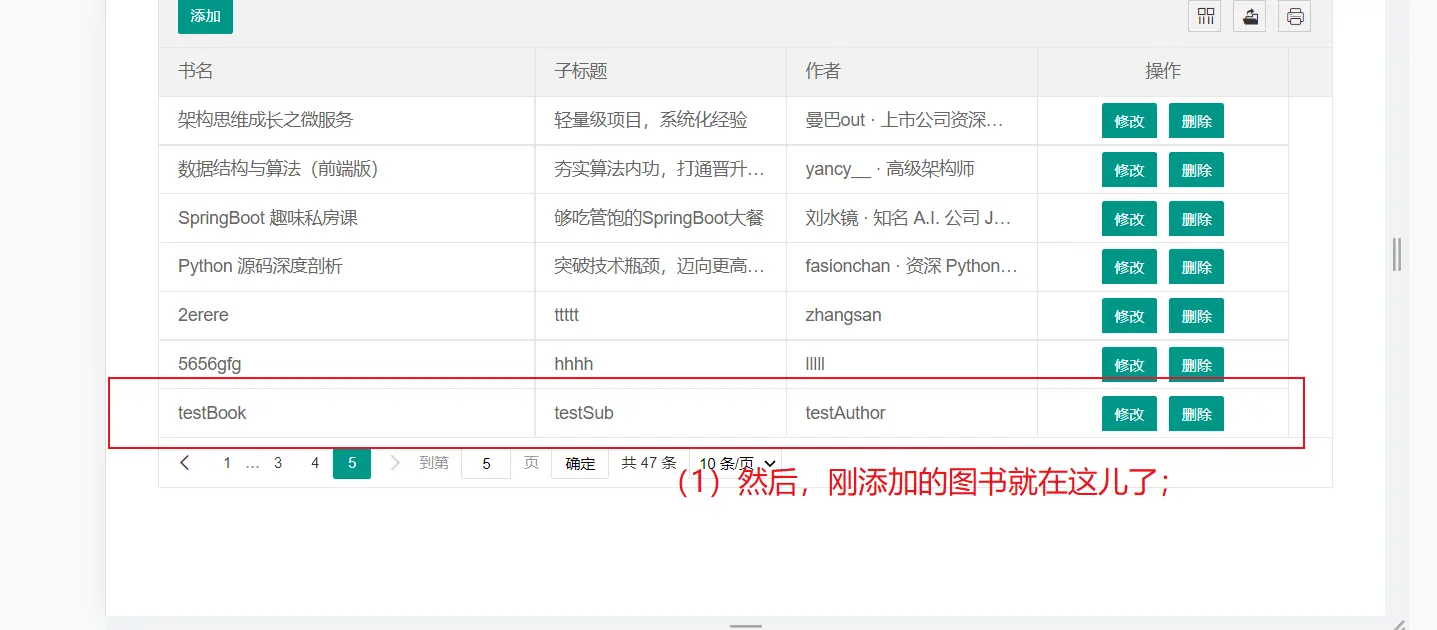Image resolution: width=1437 pixels, height=630 pixels.
Task: Click the 曼巴out author cell
Action: click(x=912, y=120)
